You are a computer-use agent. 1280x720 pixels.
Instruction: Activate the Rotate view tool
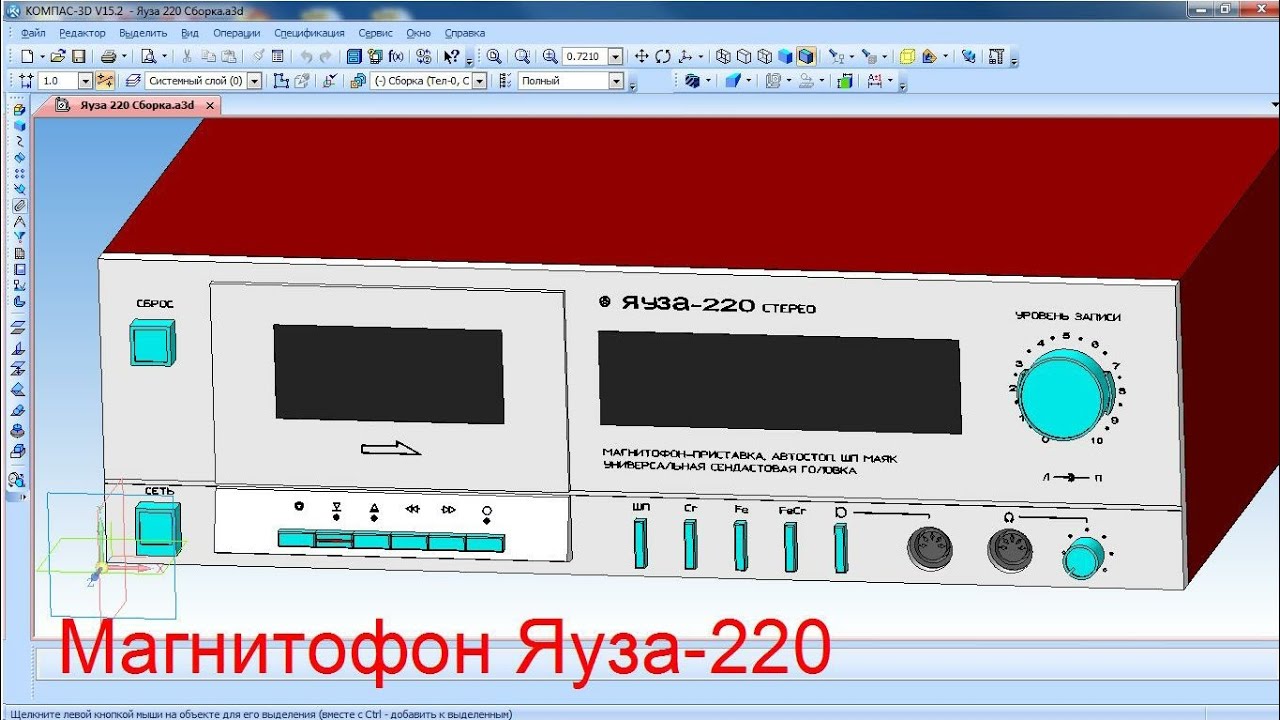coord(663,57)
